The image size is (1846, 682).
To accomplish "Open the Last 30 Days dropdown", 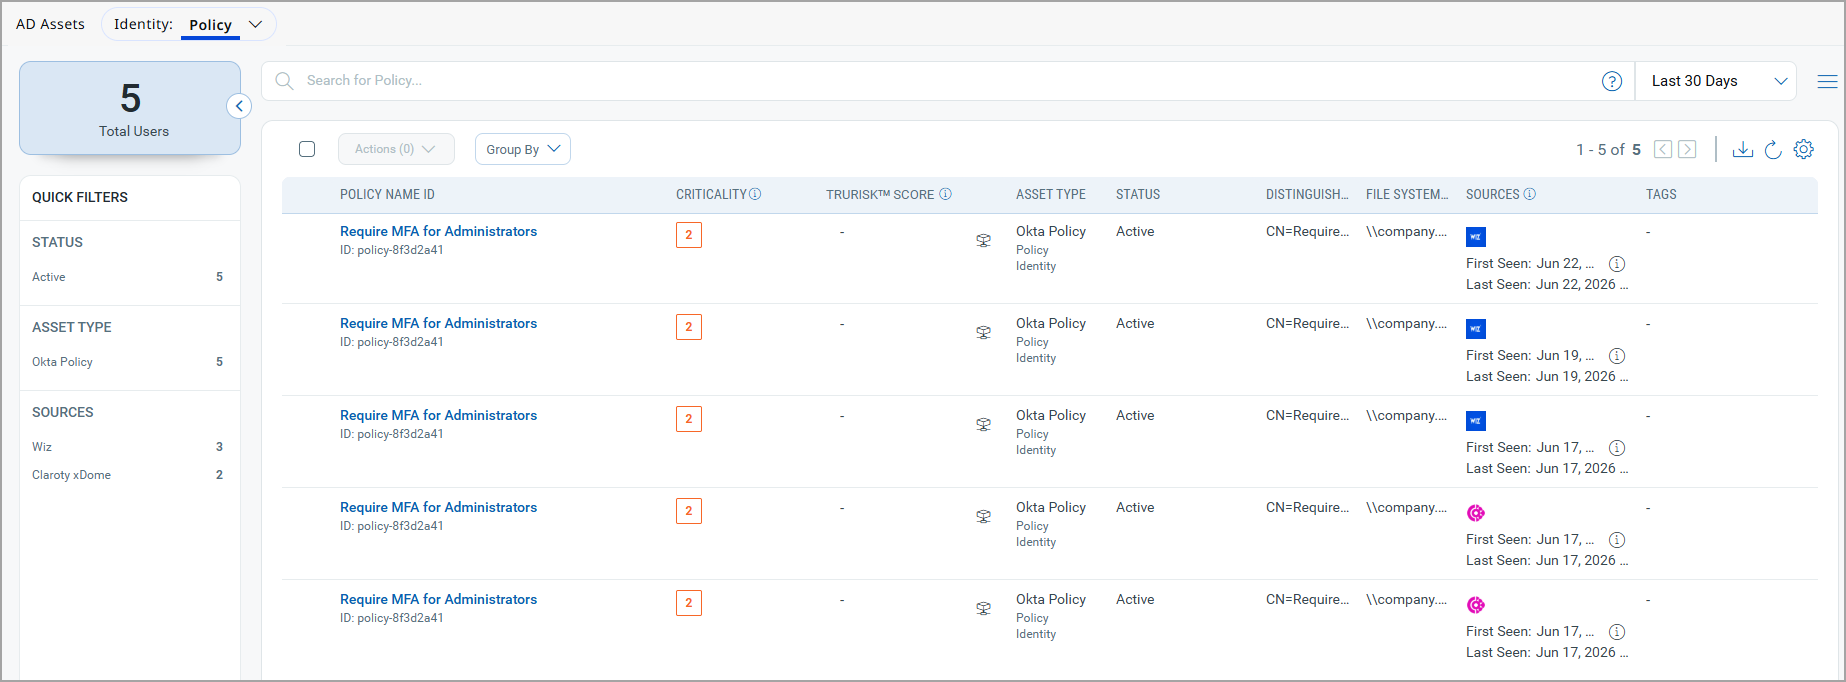I will (1716, 81).
